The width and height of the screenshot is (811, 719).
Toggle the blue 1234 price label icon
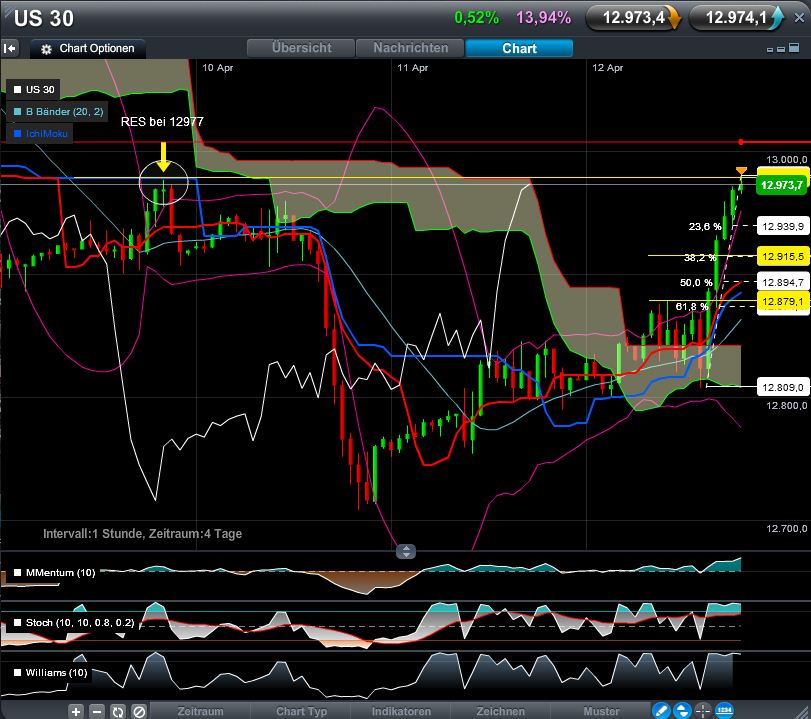724,711
